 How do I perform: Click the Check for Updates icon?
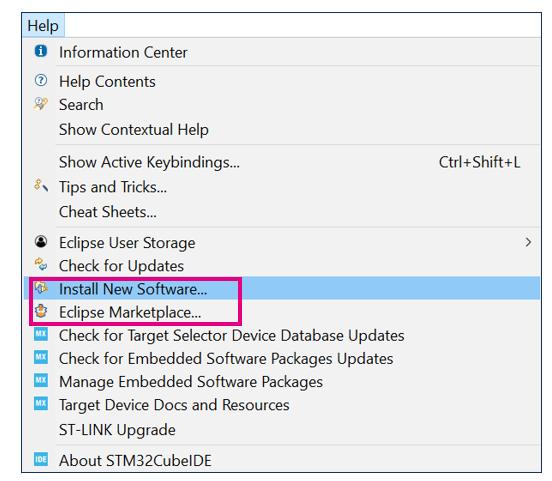tap(41, 264)
